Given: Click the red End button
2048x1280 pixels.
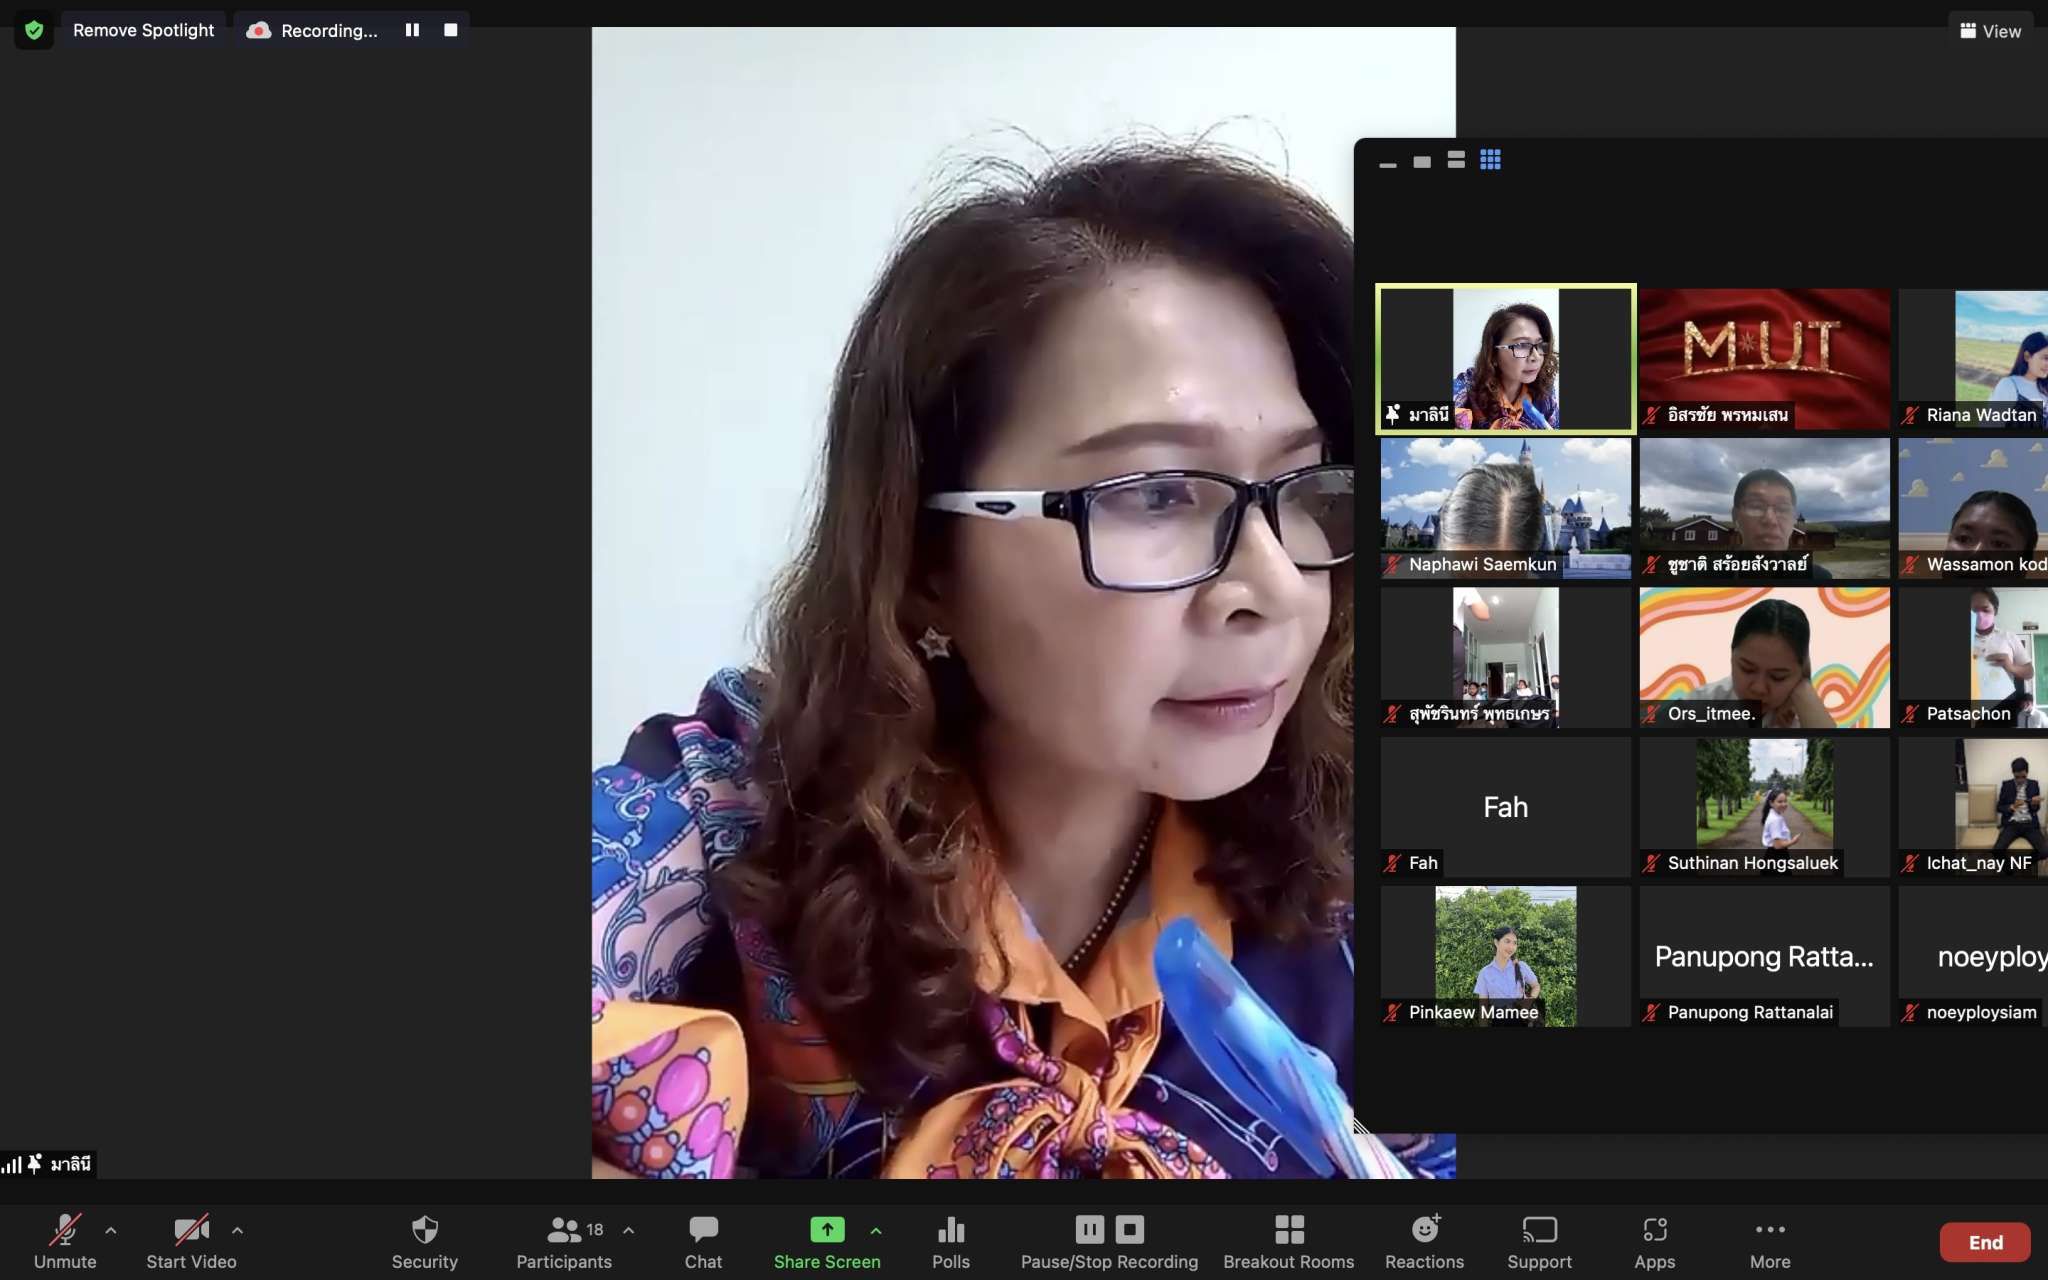Looking at the screenshot, I should tap(1985, 1242).
